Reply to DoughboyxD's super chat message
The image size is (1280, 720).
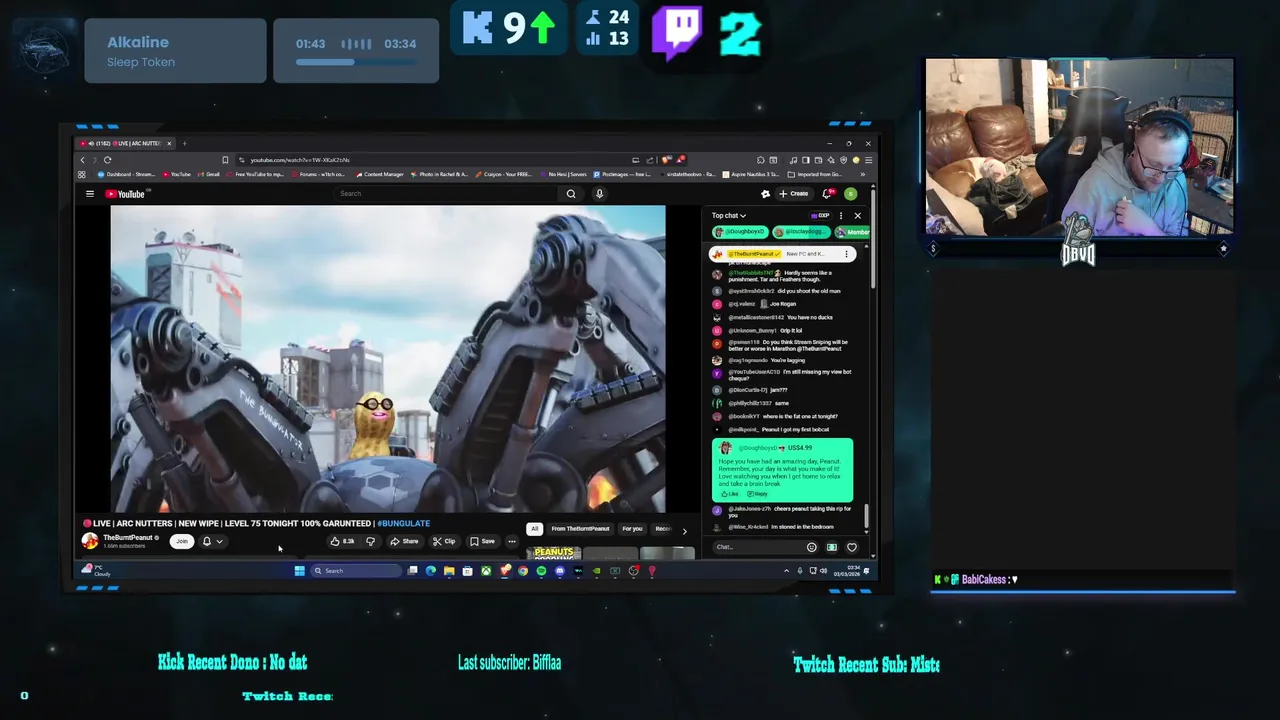757,494
